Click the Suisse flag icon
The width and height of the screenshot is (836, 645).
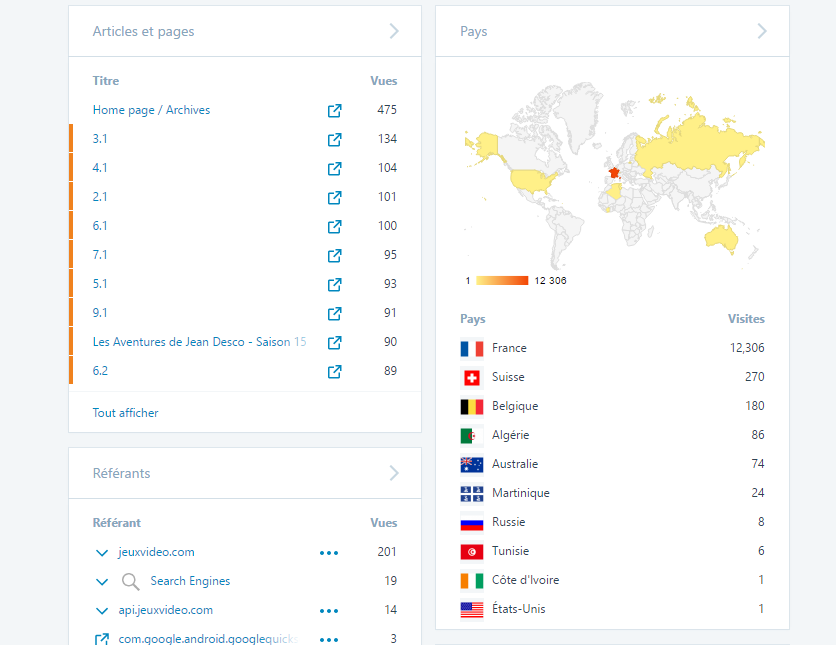point(472,377)
